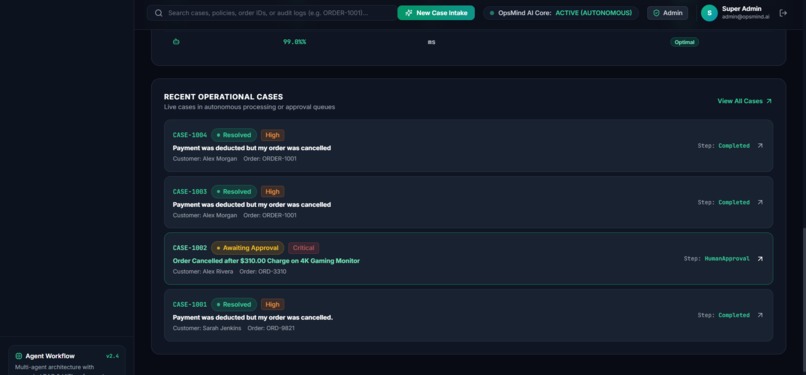Click the CASE-1001 payment deducted title

(253, 317)
